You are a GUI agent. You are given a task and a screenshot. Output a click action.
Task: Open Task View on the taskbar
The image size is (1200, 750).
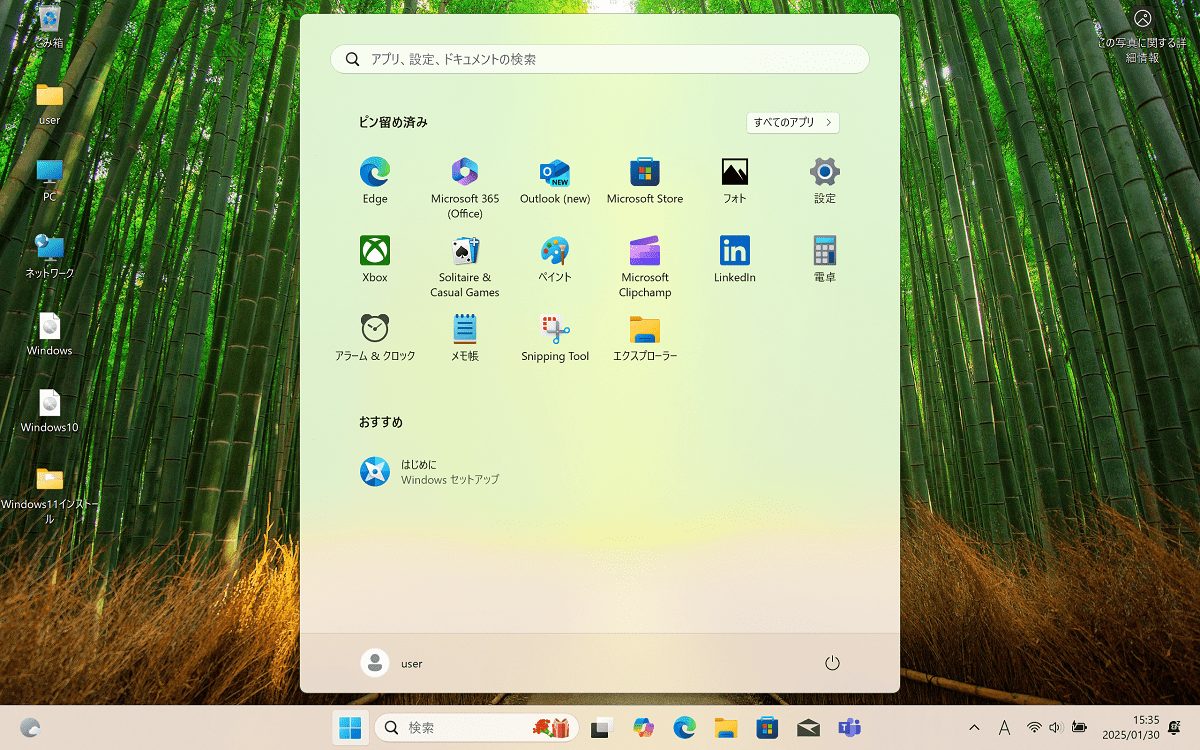pyautogui.click(x=601, y=728)
